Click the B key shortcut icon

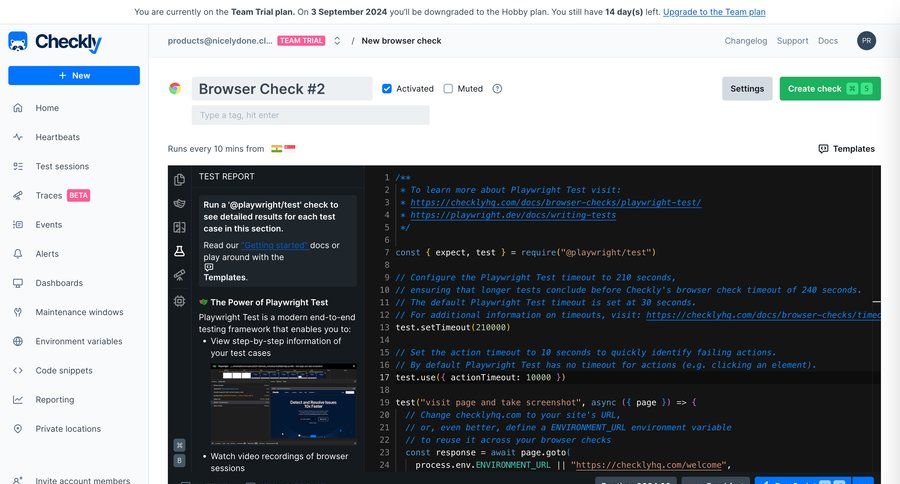(x=180, y=460)
